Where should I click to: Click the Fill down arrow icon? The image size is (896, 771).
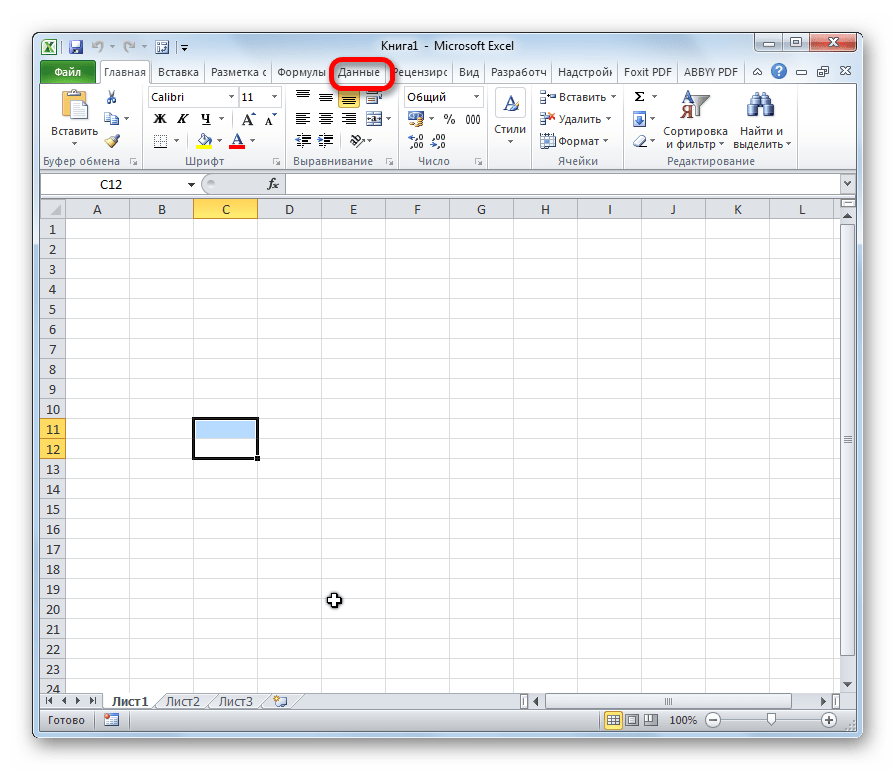pyautogui.click(x=639, y=119)
